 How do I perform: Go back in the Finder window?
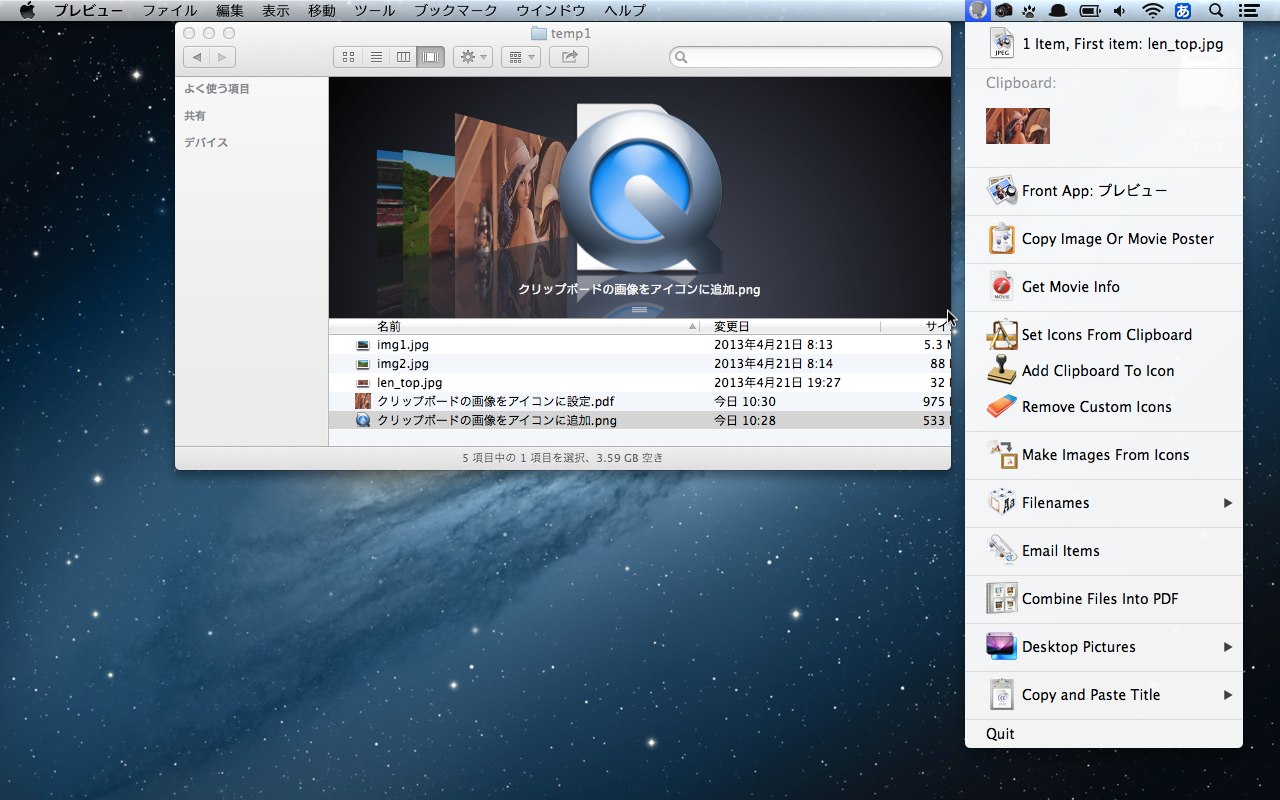197,57
